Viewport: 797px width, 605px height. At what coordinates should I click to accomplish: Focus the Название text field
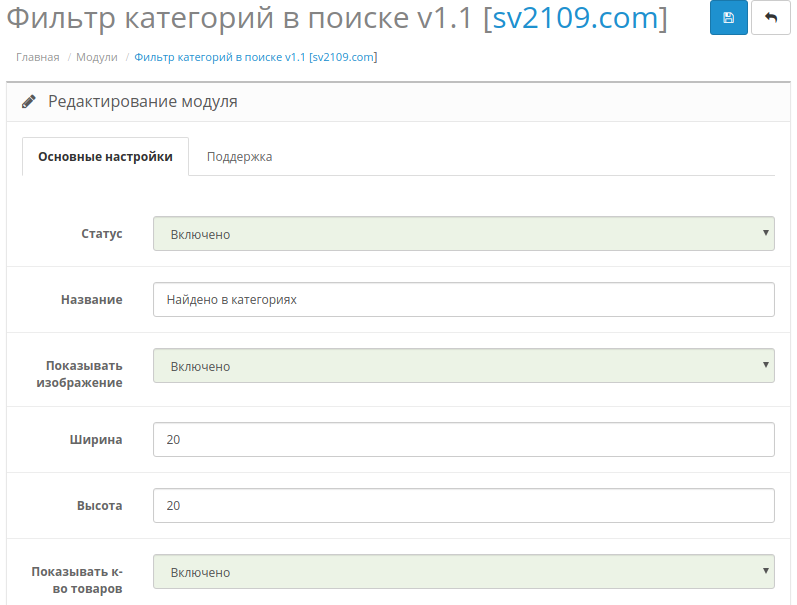tap(464, 299)
